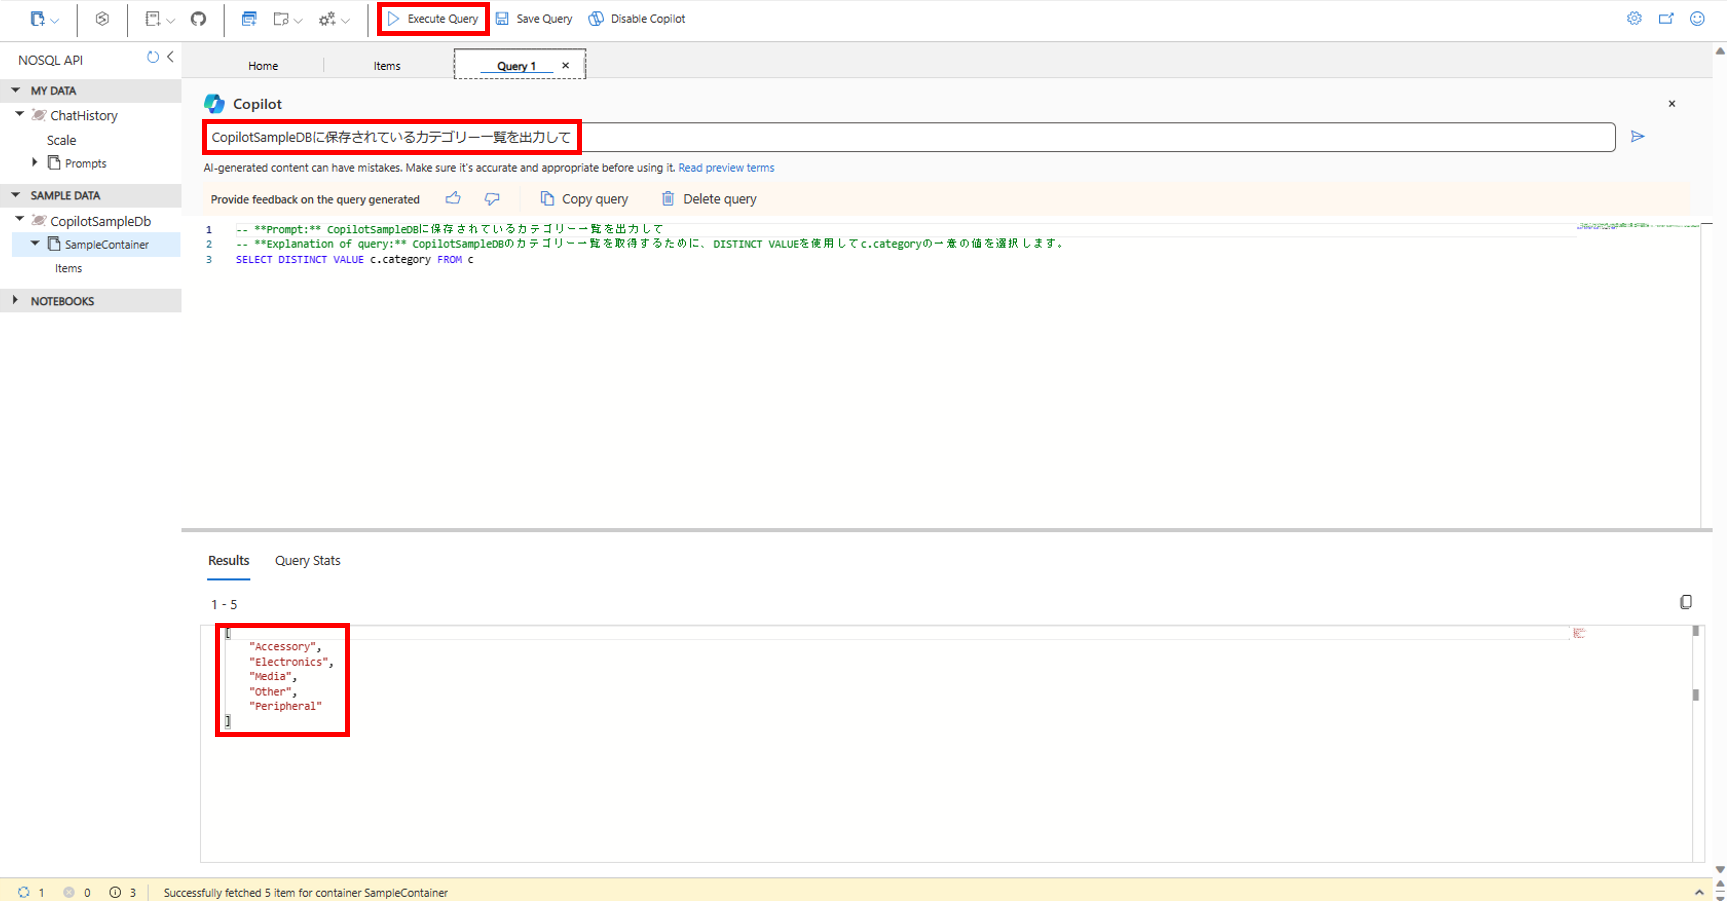Image resolution: width=1727 pixels, height=901 pixels.
Task: Send the Copilot prompt
Action: click(x=1637, y=136)
